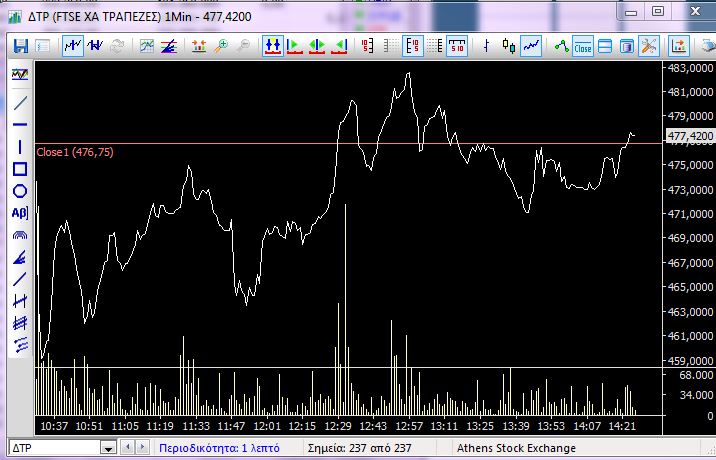716x460 pixels.
Task: Click the green left-arrow scroll icon
Action: (339, 46)
